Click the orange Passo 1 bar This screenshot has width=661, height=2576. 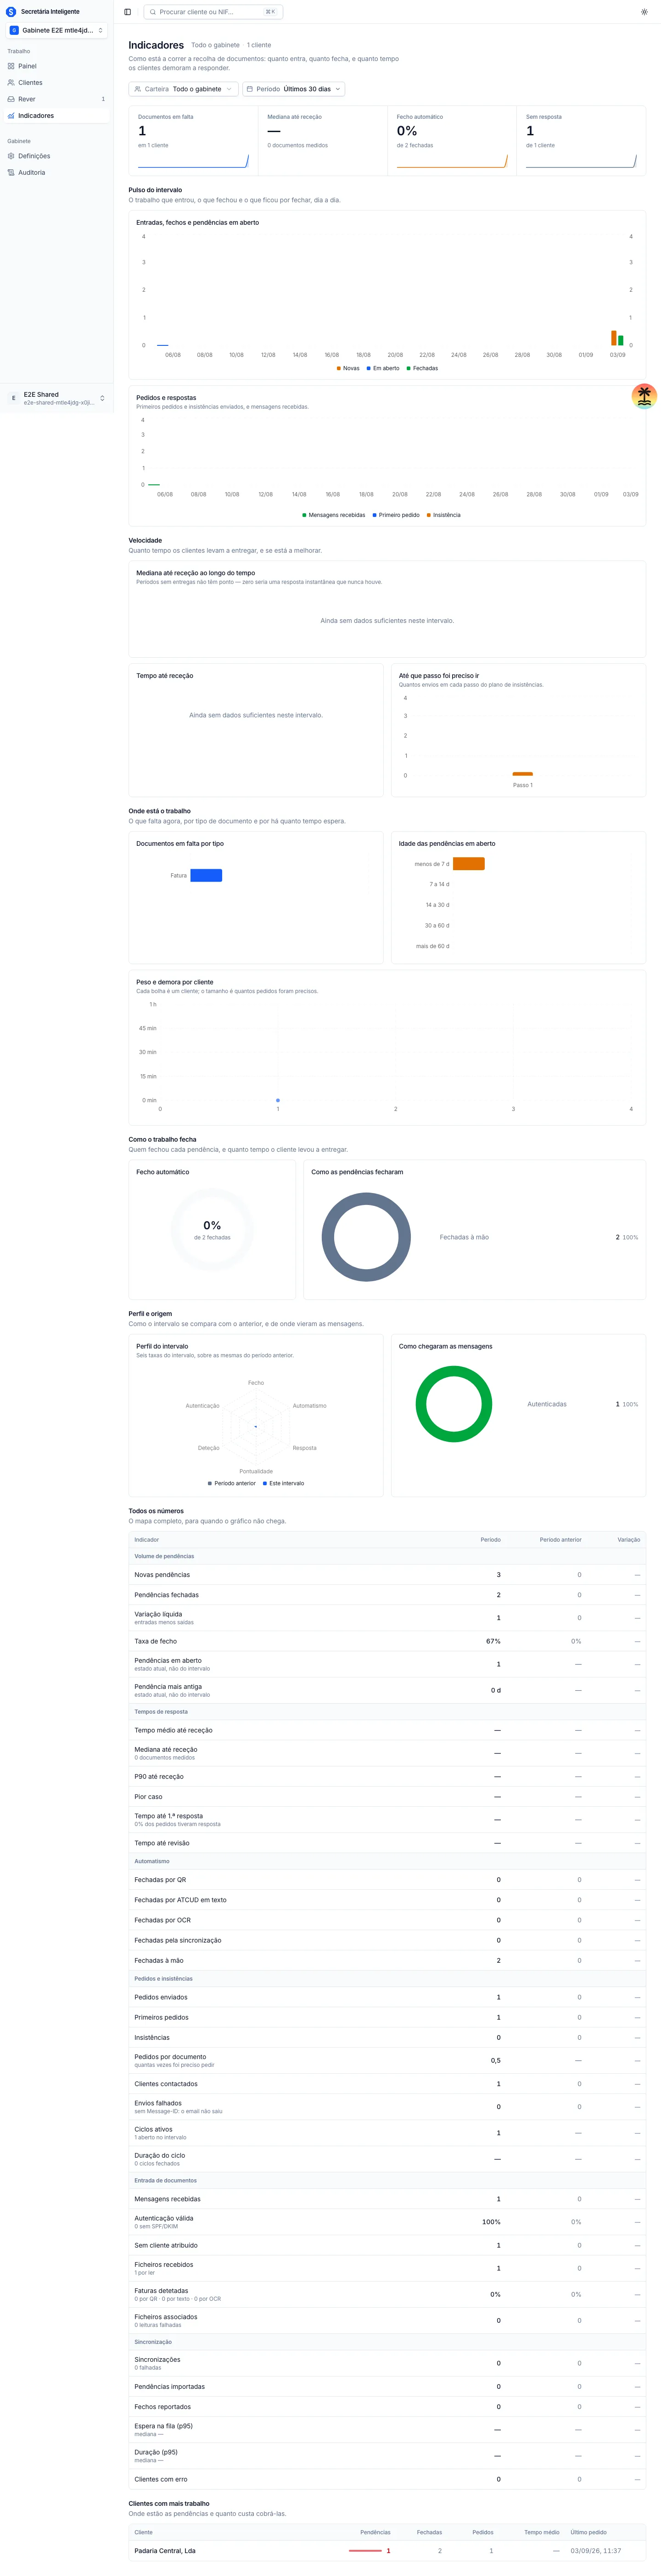(522, 774)
